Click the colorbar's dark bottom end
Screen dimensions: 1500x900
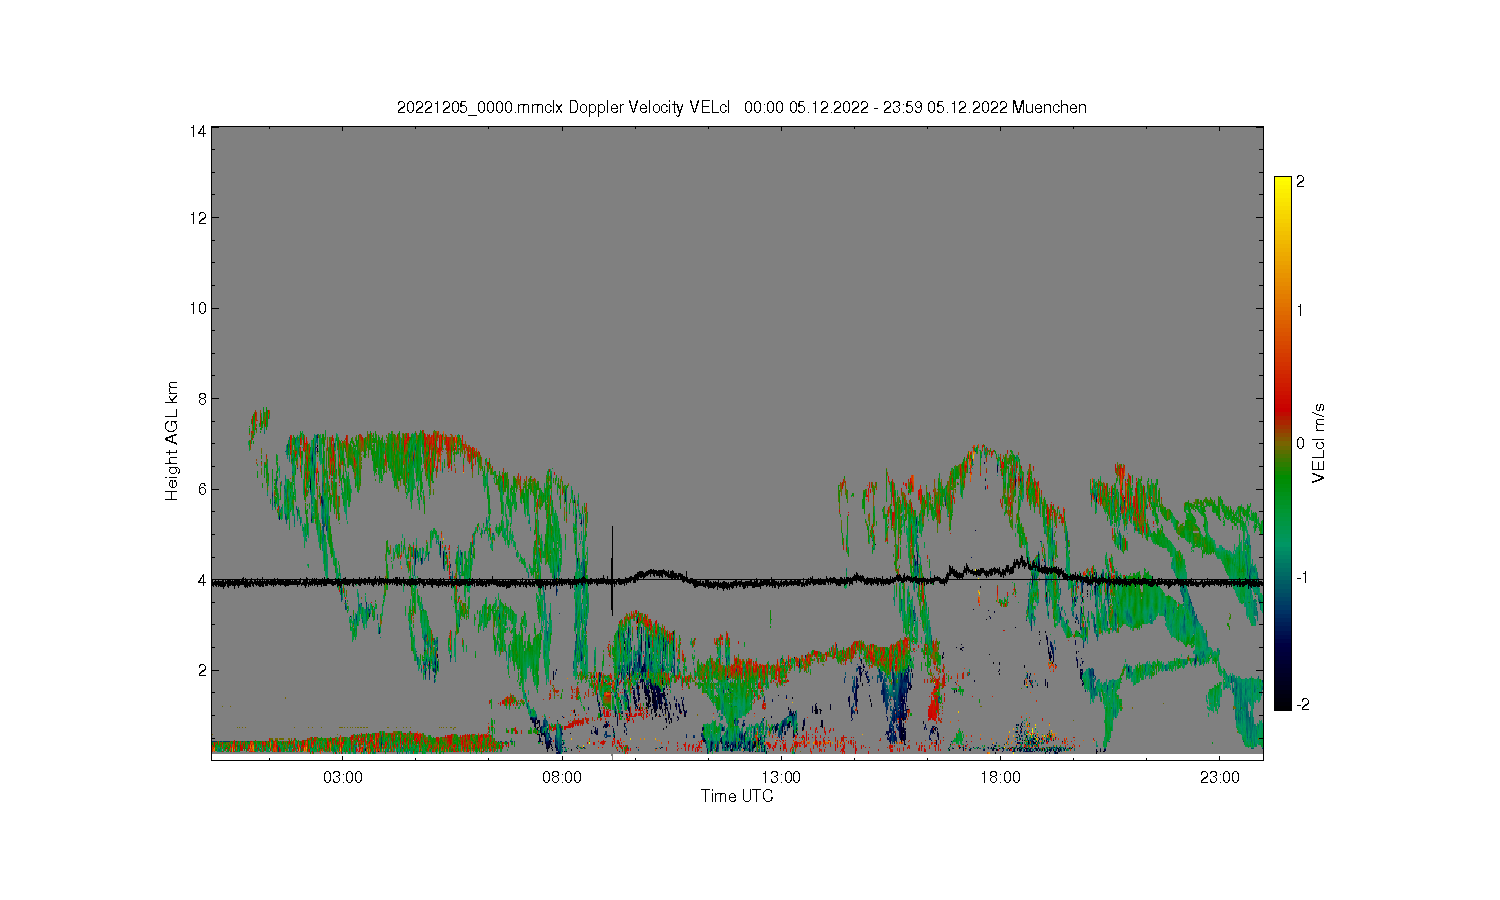pos(1282,700)
